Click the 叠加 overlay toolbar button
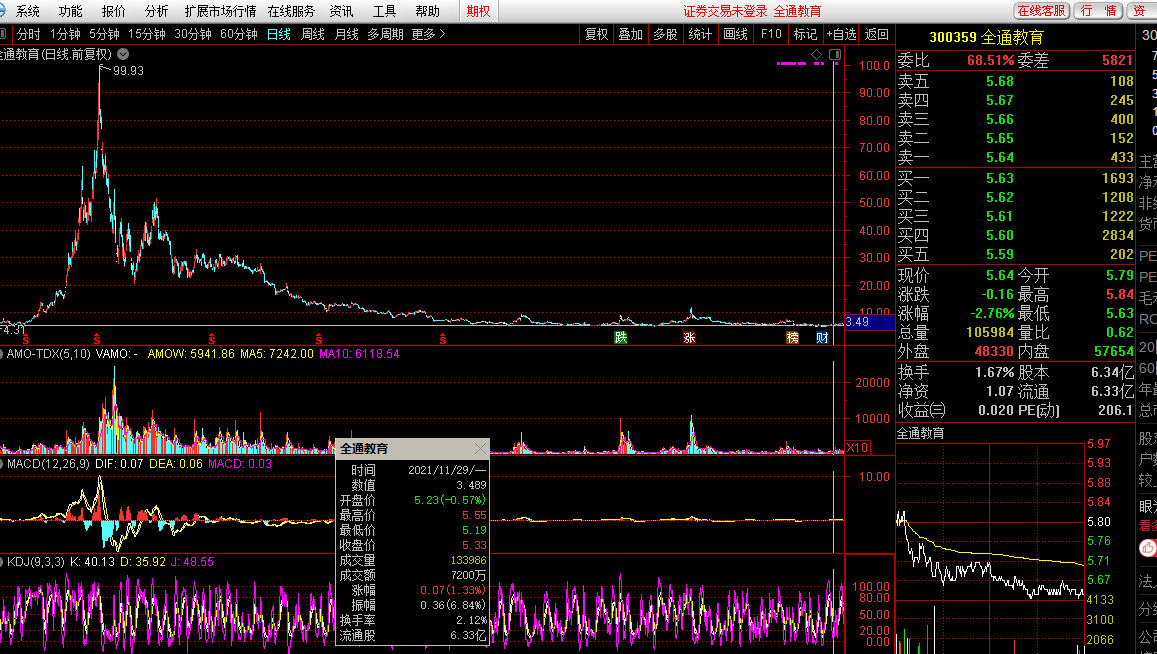Image resolution: width=1157 pixels, height=654 pixels. 630,34
